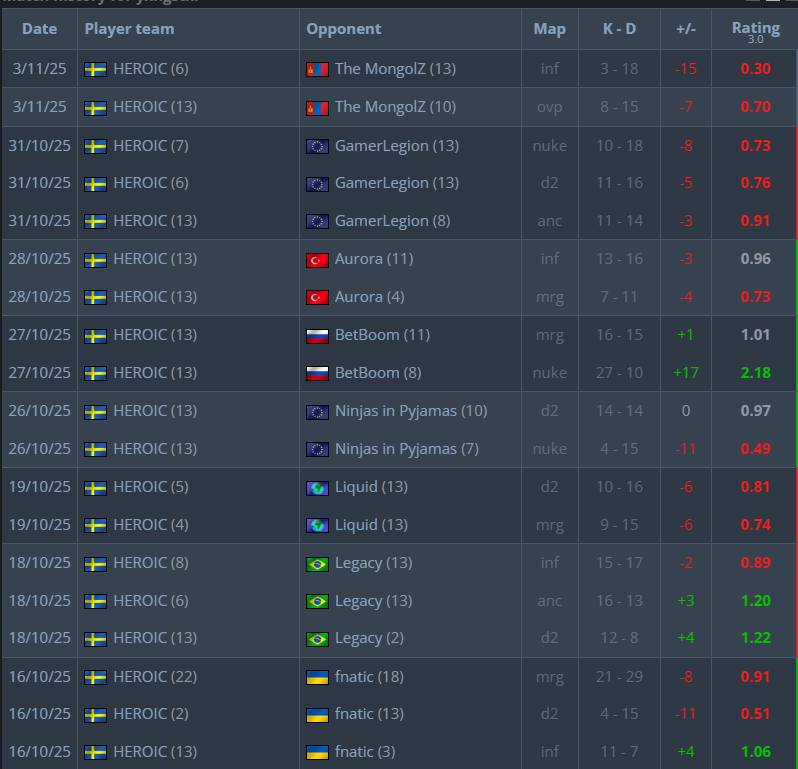Click the Ukrainian flag next to fnatic (13)
Viewport: 798px width, 769px height.
coord(317,715)
